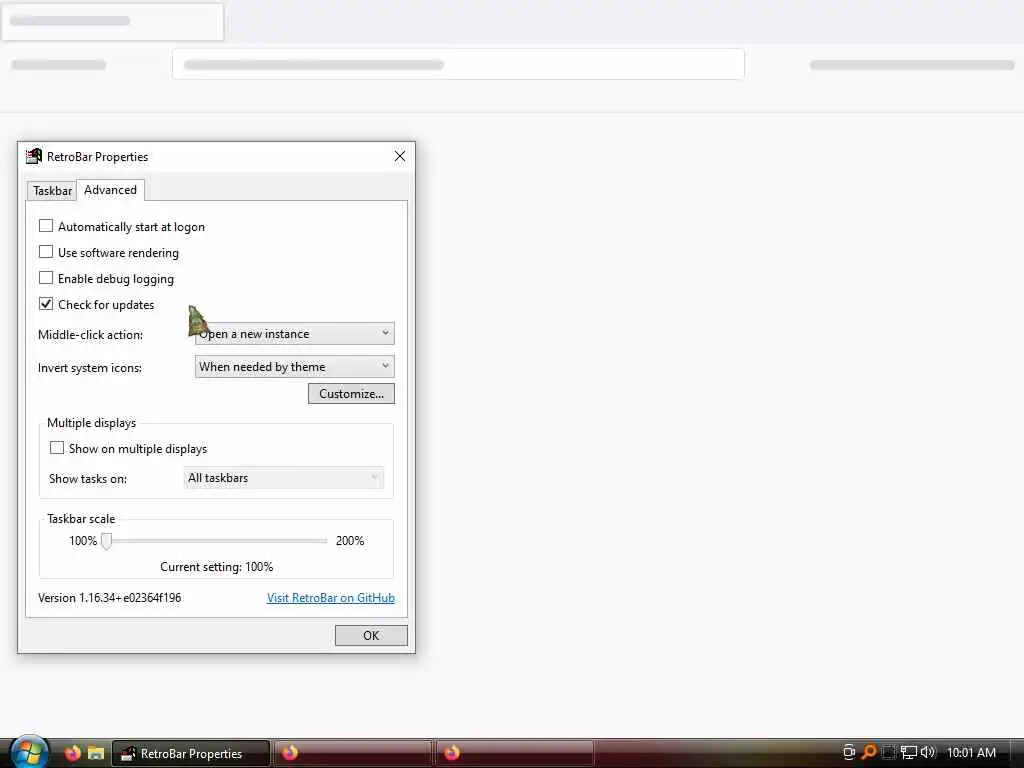Click the dashed-square tray icon
1024x768 pixels.
click(889, 752)
